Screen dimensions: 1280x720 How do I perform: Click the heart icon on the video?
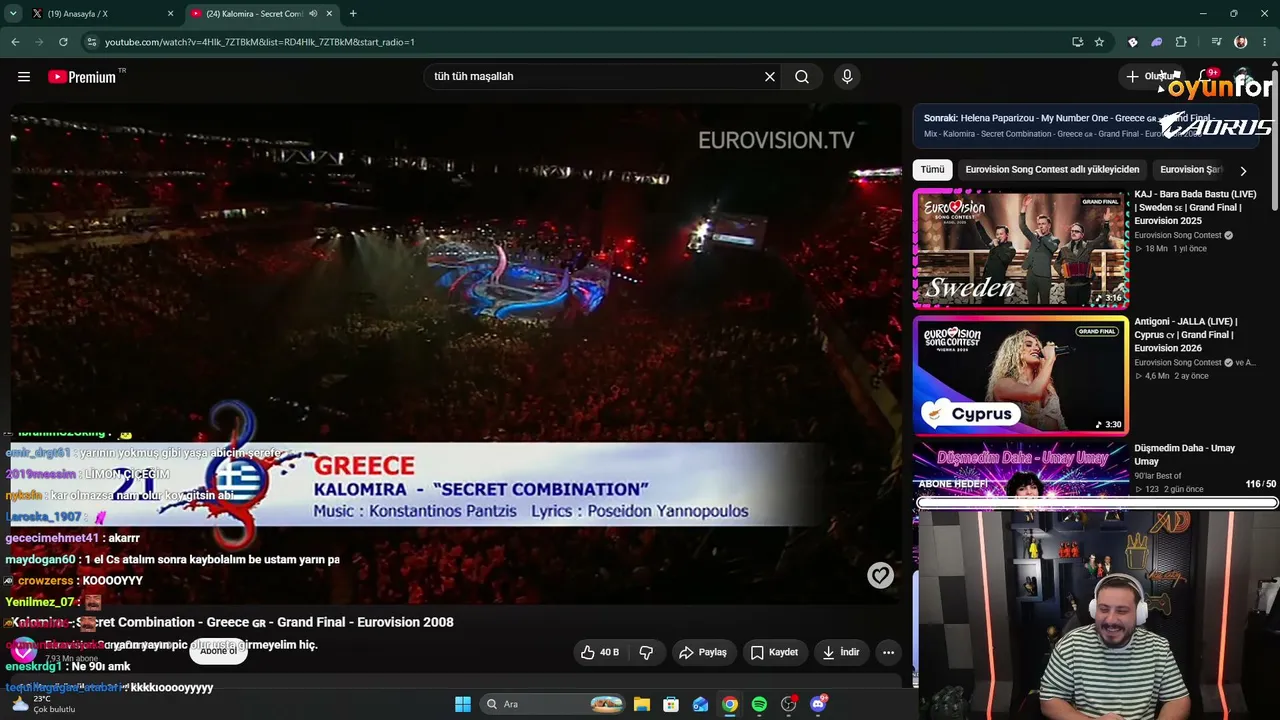click(x=880, y=575)
